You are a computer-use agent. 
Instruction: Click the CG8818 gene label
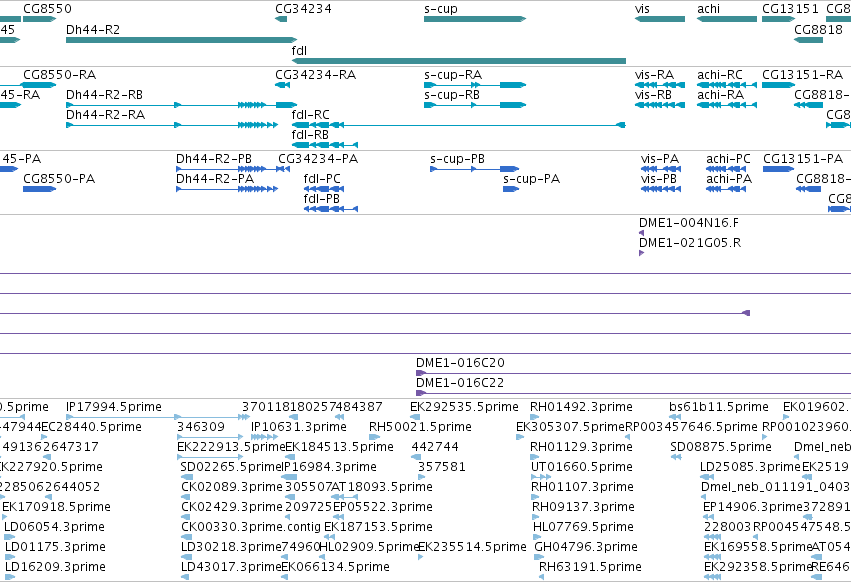coord(818,29)
